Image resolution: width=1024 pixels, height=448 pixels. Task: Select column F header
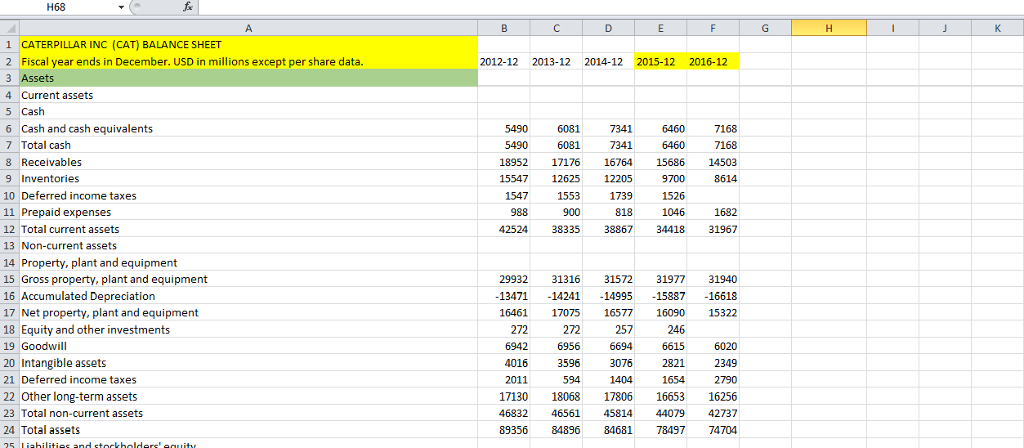click(712, 28)
